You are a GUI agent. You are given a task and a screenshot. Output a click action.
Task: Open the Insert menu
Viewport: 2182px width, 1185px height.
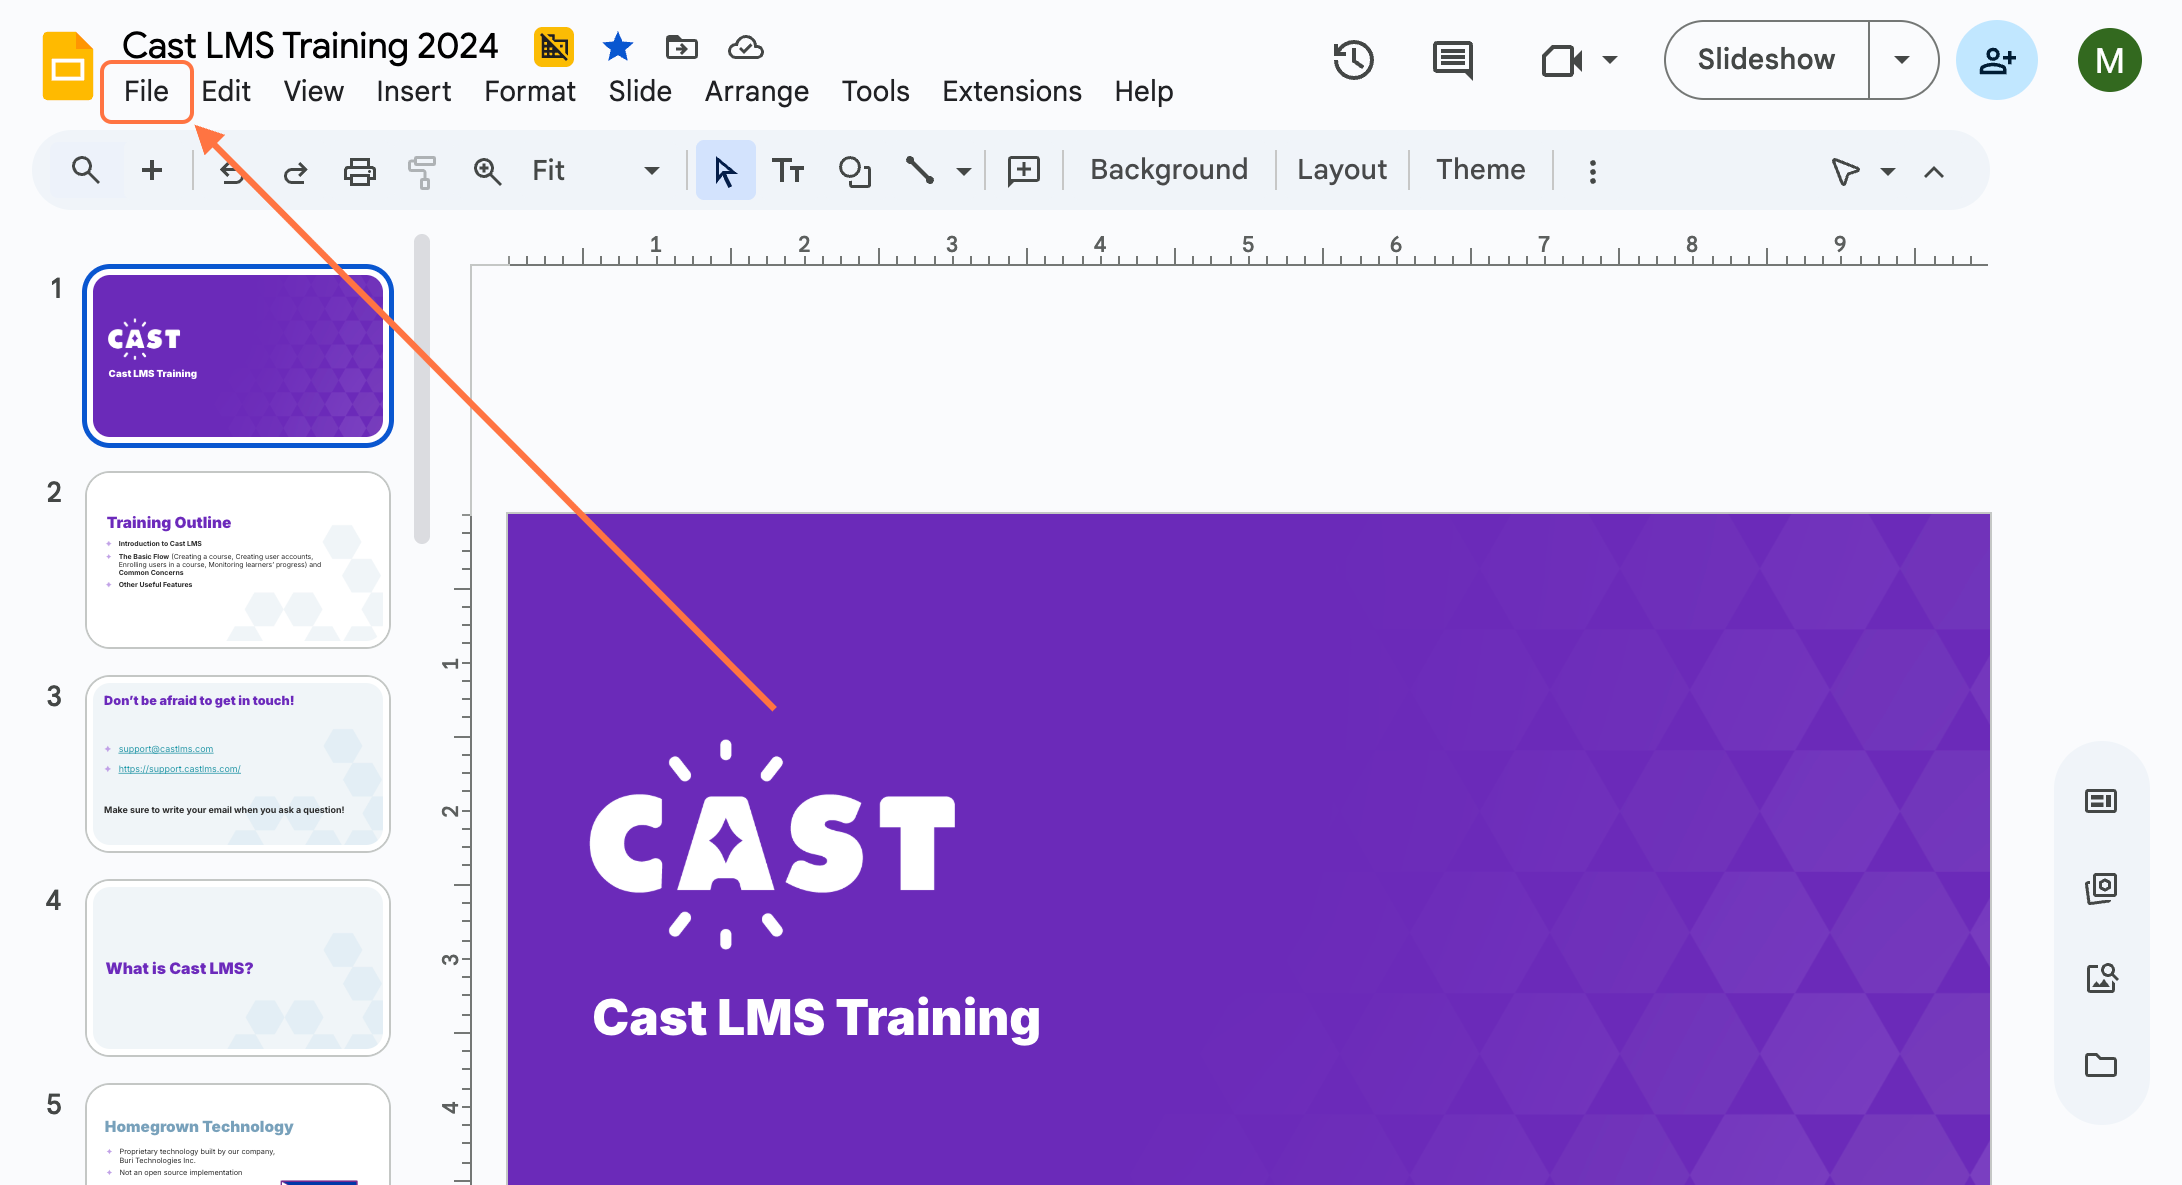[413, 91]
